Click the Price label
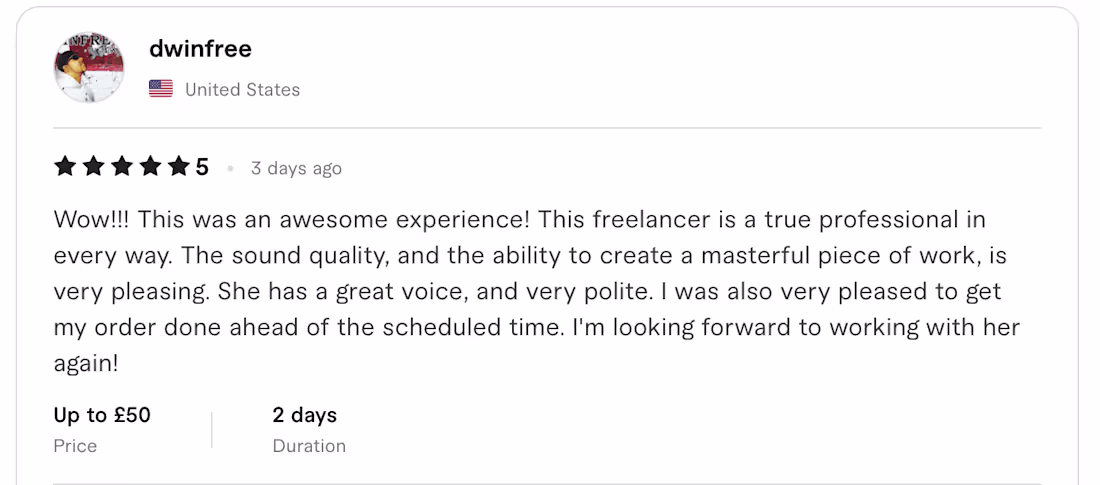 click(75, 446)
